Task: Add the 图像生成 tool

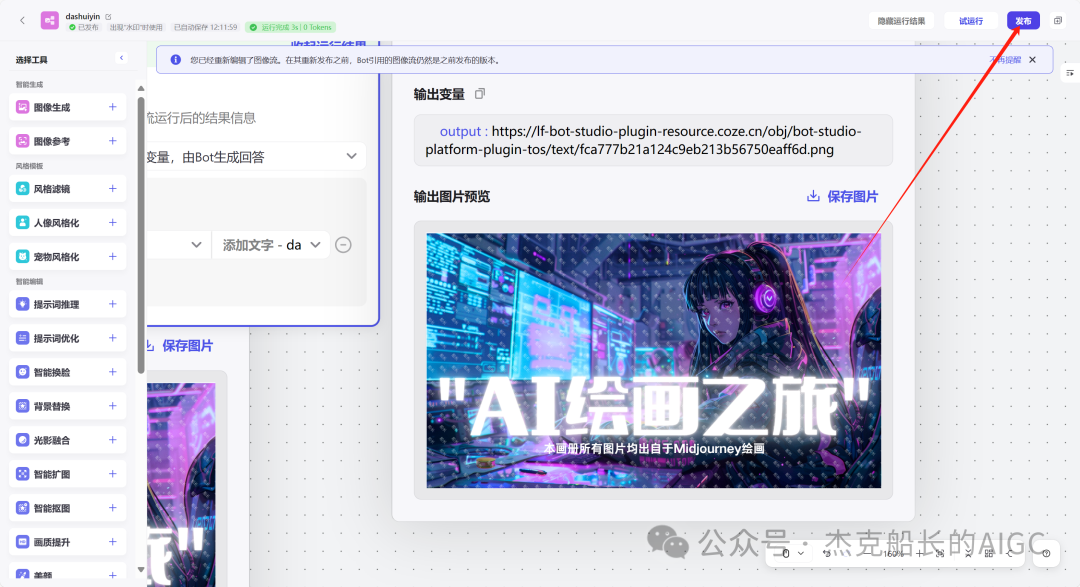Action: coord(112,107)
